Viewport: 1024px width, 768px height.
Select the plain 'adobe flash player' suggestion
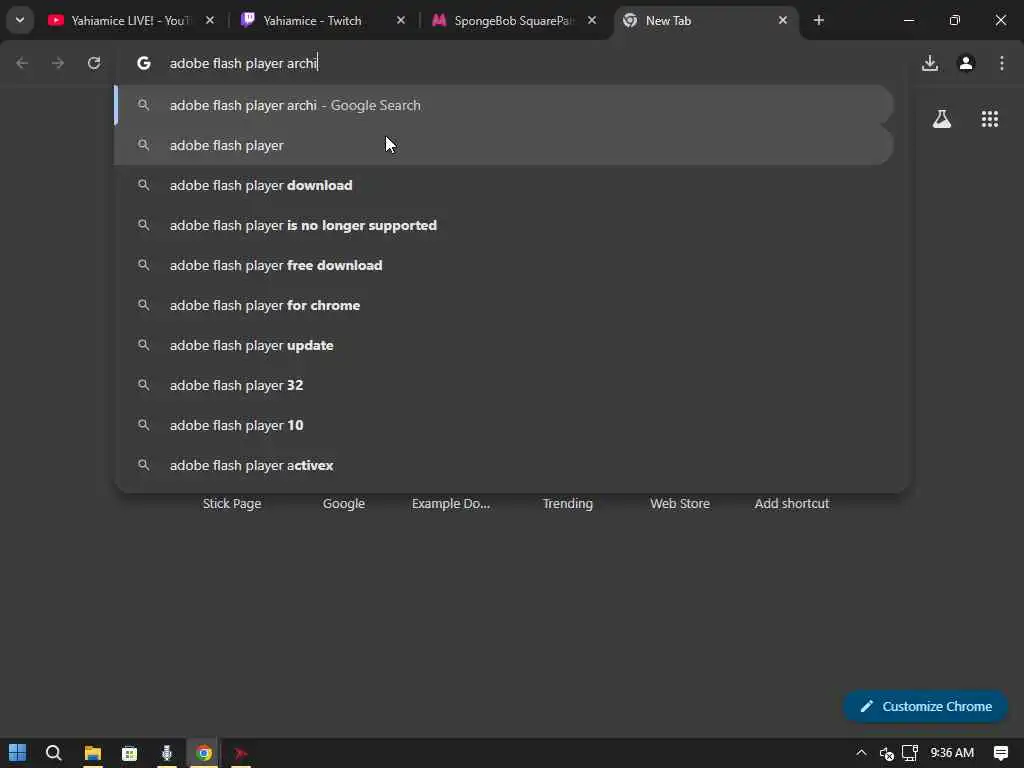504,145
